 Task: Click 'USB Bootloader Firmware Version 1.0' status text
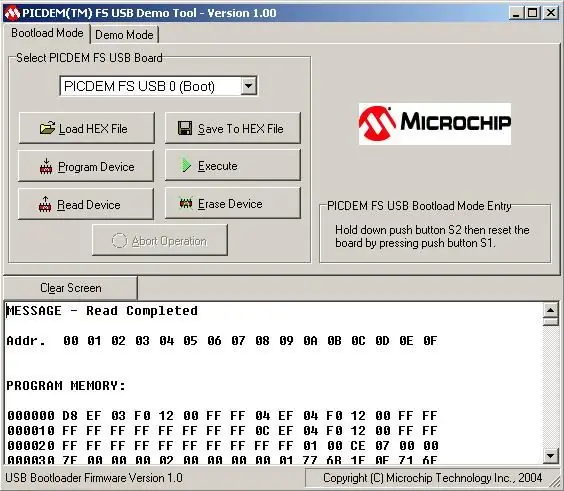pyautogui.click(x=94, y=478)
